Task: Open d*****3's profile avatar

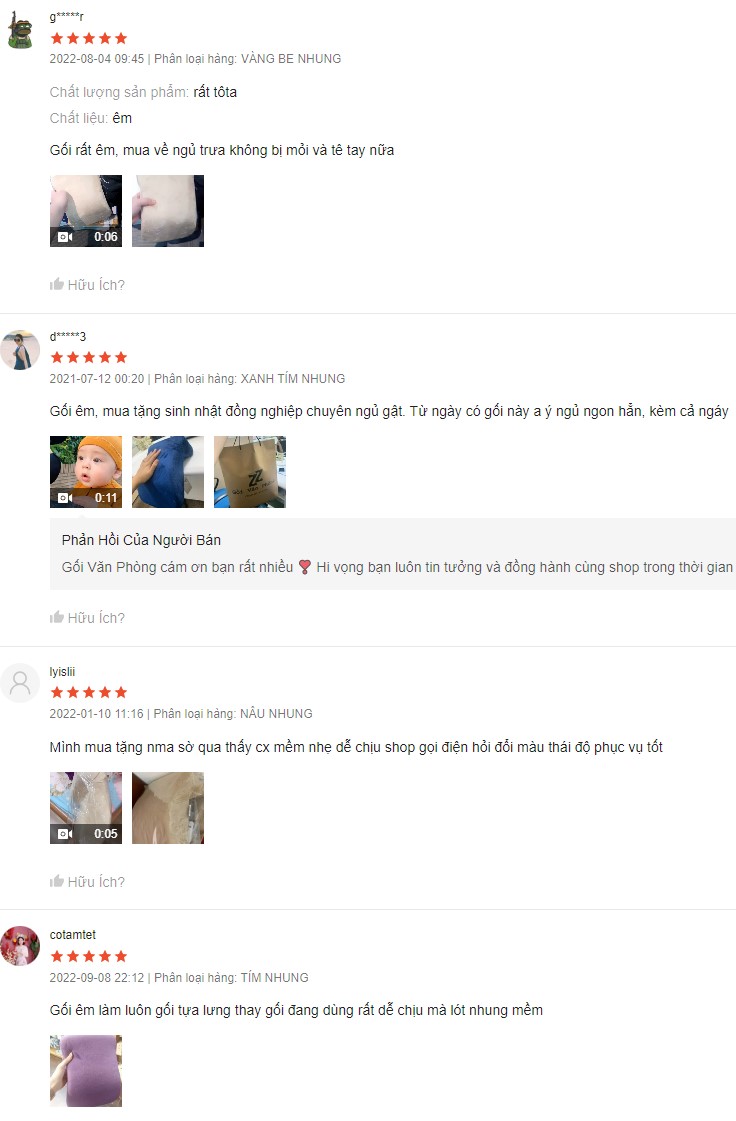Action: coord(20,350)
